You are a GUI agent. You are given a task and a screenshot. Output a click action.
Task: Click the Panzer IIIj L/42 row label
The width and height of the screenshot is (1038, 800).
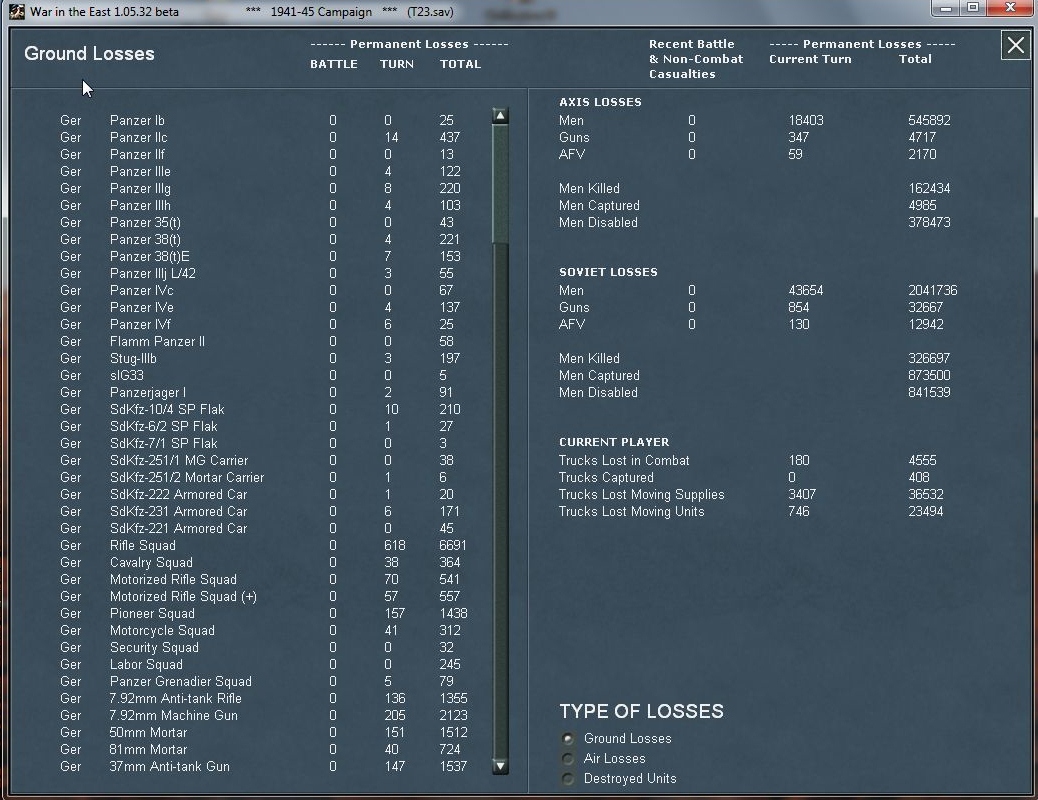point(152,274)
